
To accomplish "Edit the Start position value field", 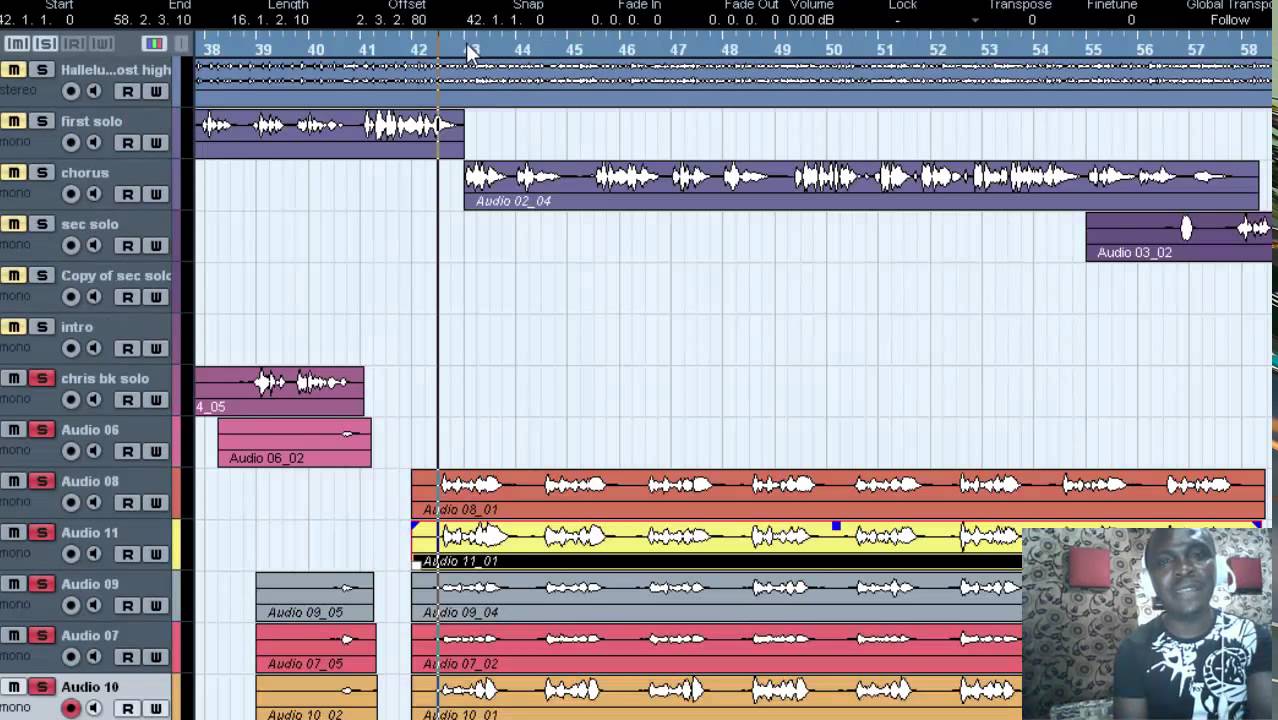I will (x=37, y=20).
